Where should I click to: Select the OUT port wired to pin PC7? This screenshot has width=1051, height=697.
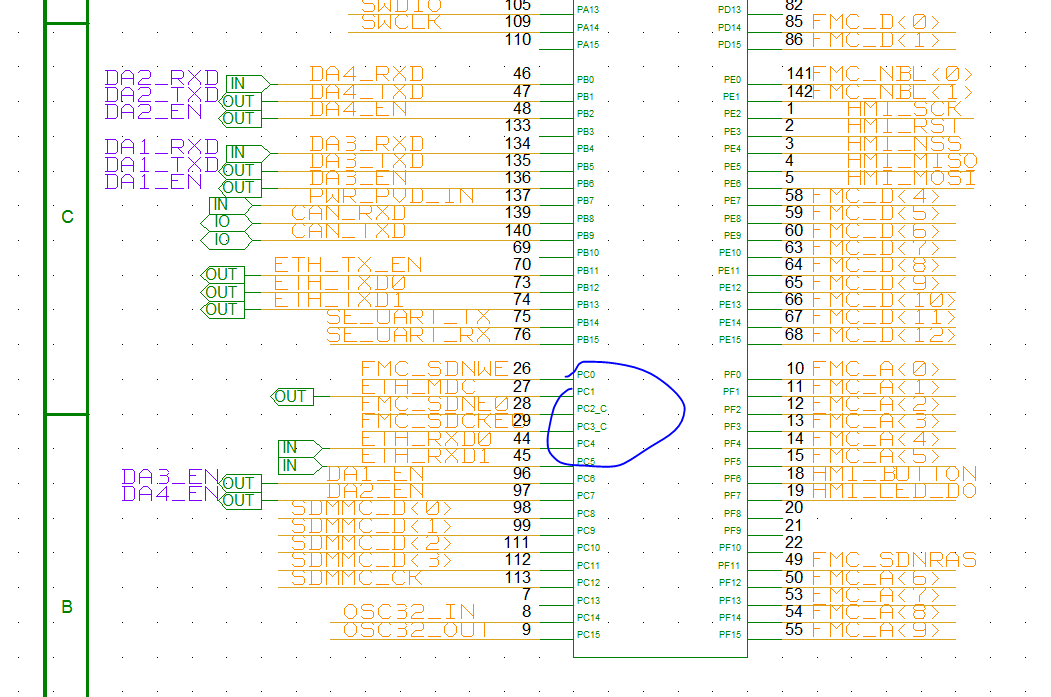239,501
